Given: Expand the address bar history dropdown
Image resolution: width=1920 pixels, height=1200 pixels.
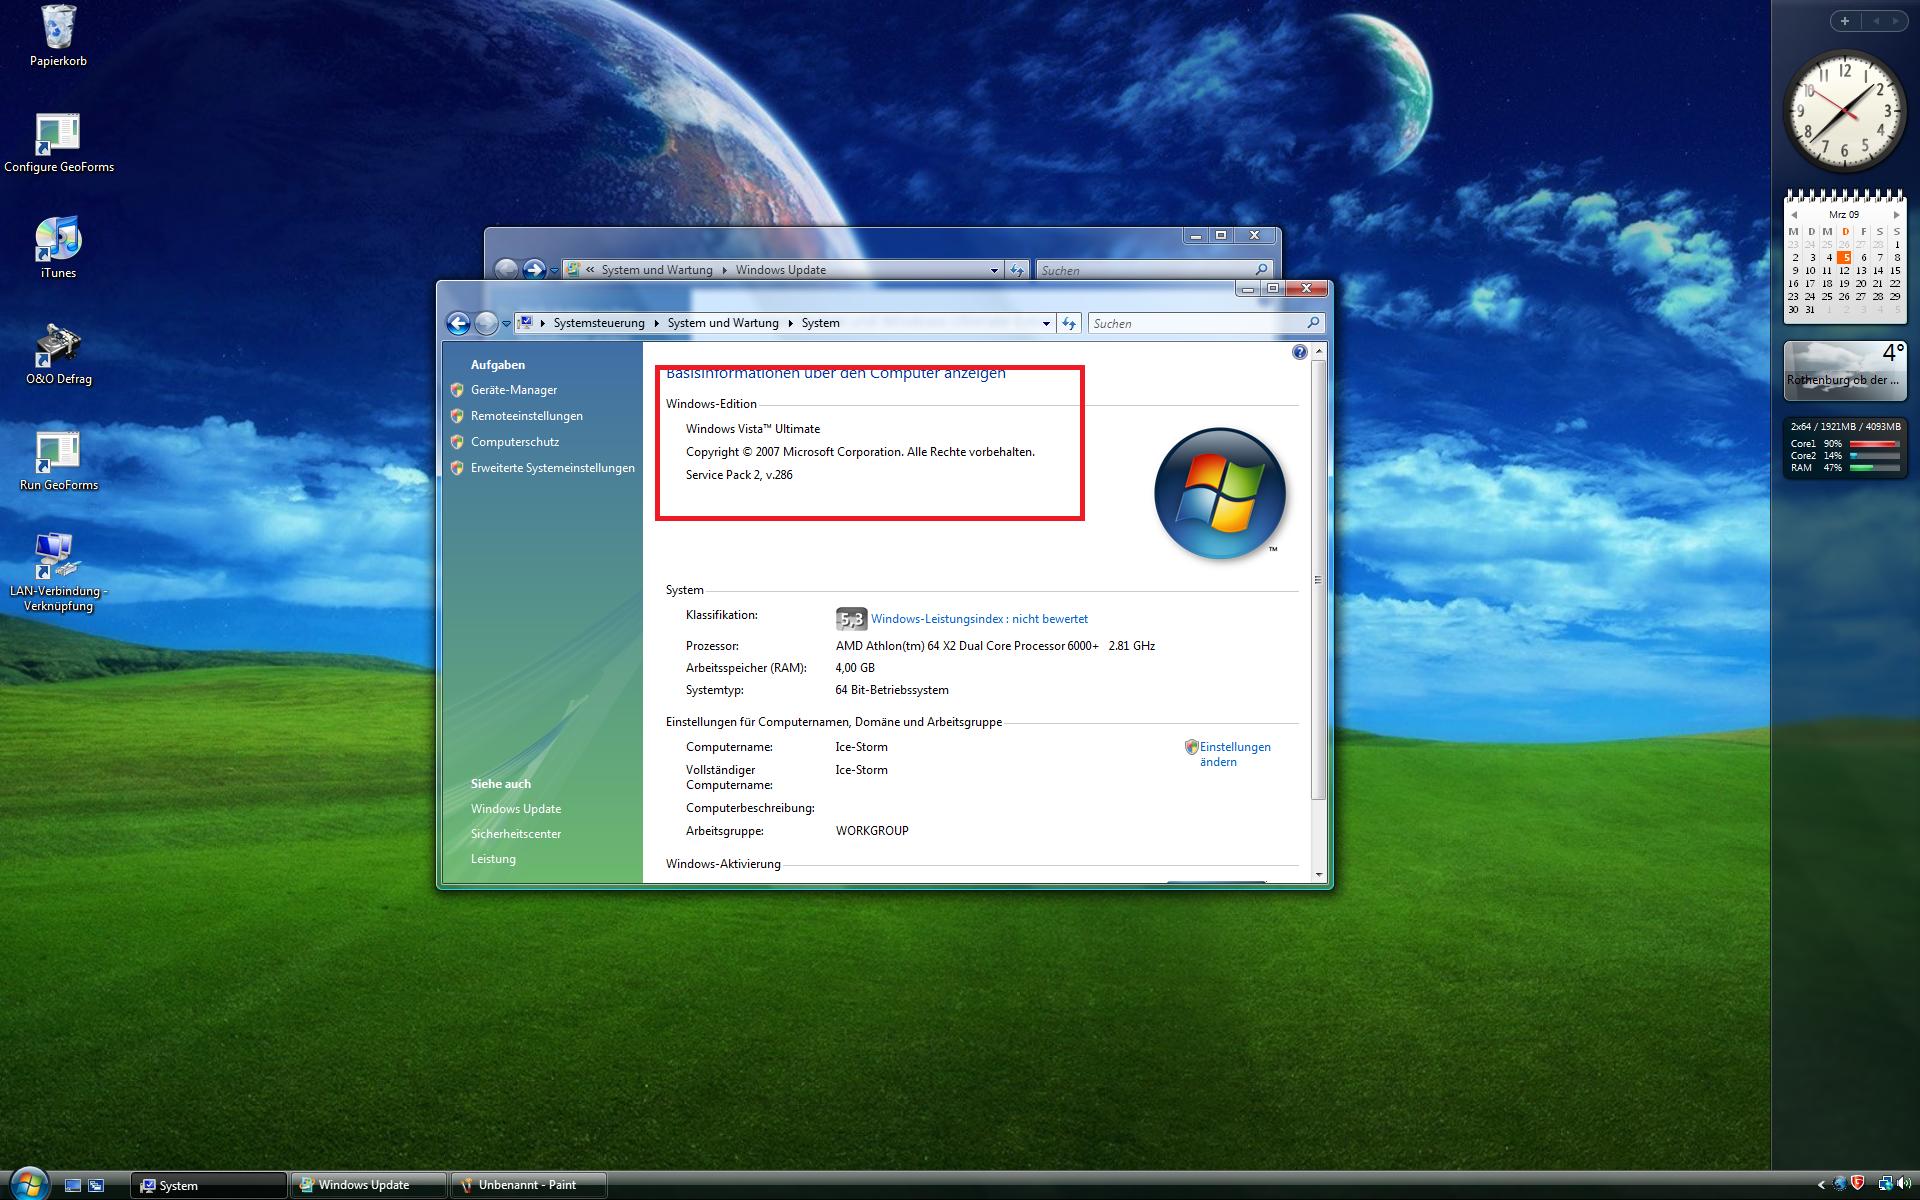Looking at the screenshot, I should (x=1046, y=323).
